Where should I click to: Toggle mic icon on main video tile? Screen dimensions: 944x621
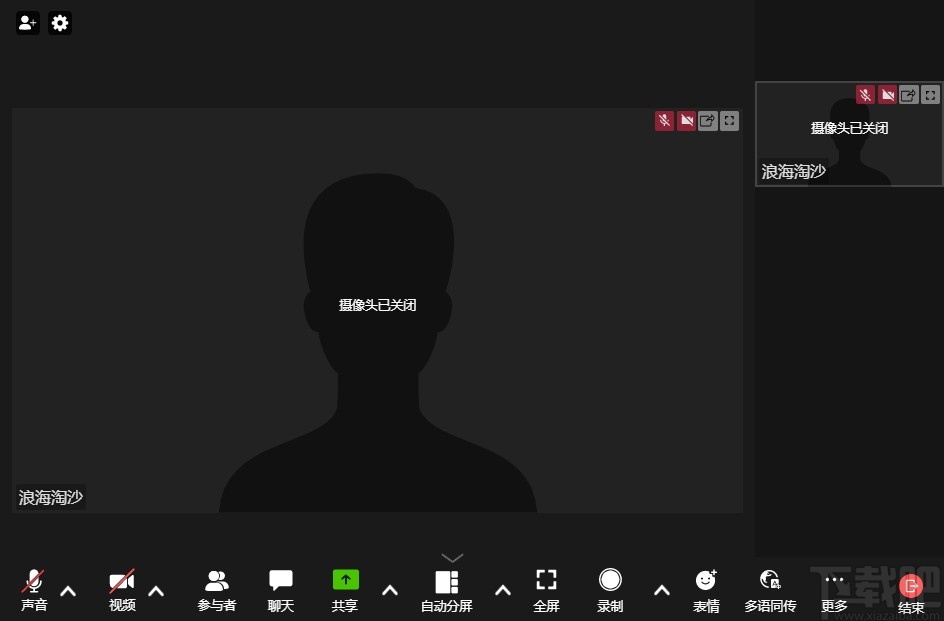point(664,121)
